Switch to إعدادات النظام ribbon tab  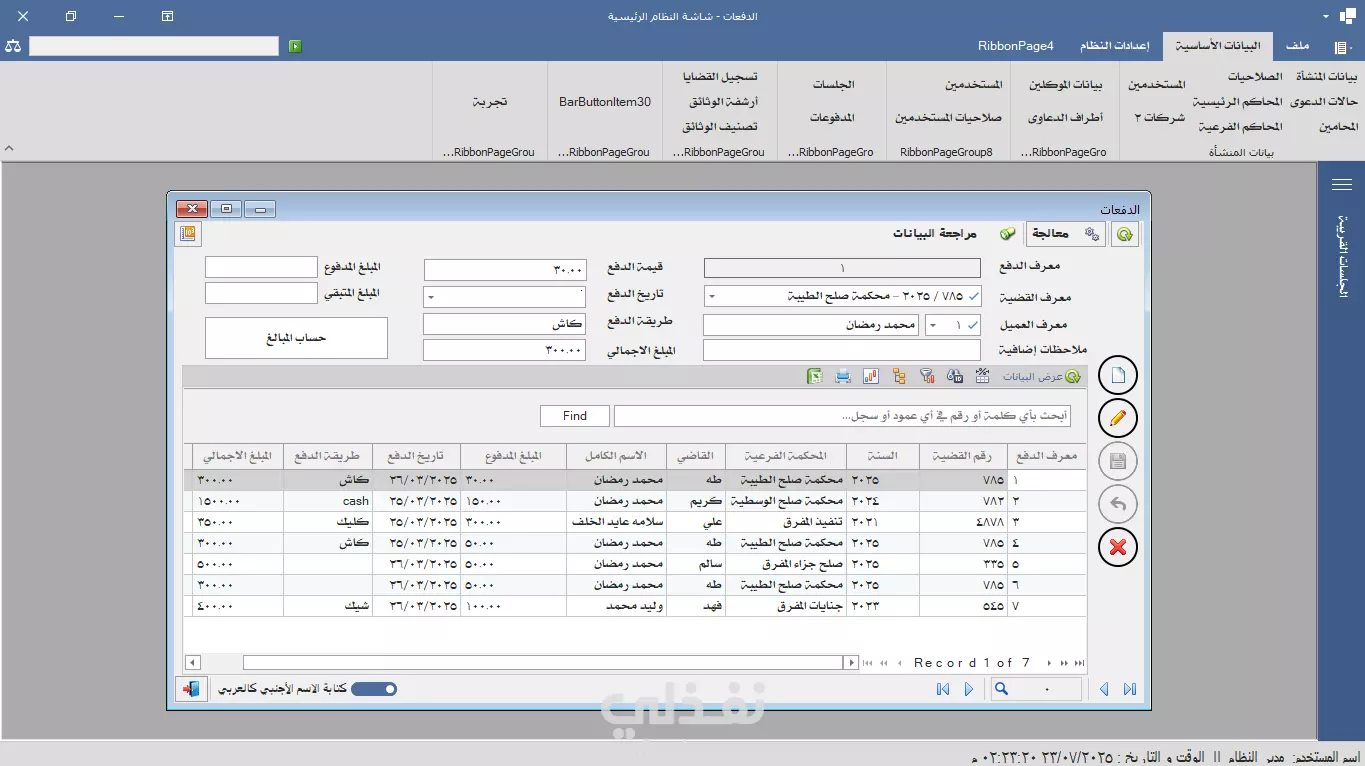[1114, 46]
